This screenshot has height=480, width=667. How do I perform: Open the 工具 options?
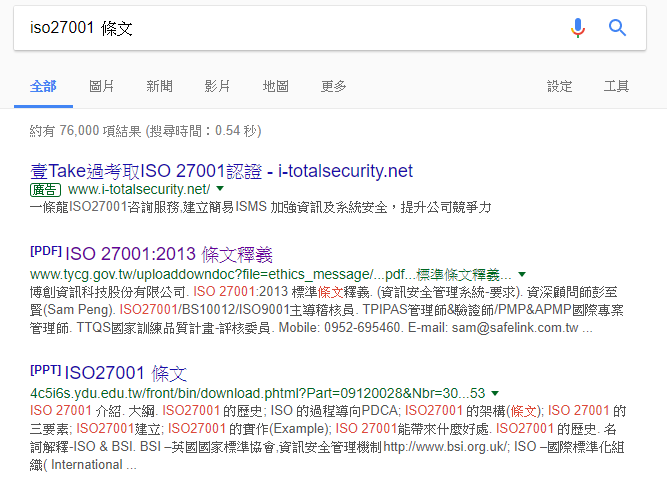click(x=616, y=86)
